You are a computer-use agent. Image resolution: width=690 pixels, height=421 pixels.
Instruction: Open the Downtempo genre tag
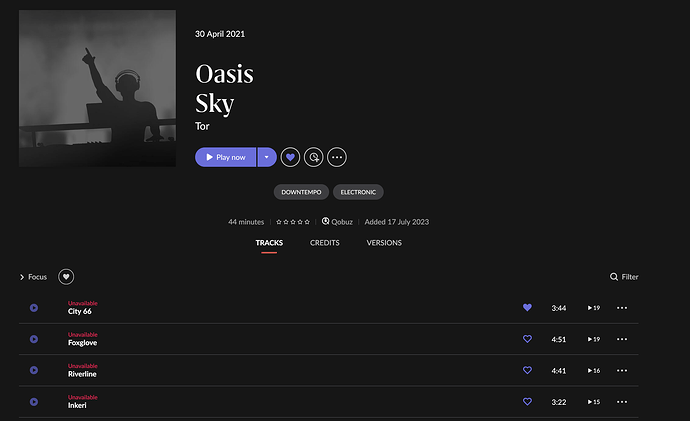(301, 192)
